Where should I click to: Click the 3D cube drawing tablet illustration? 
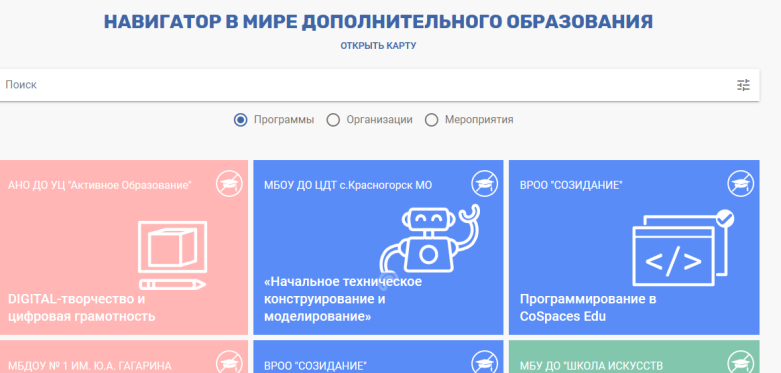(172, 255)
